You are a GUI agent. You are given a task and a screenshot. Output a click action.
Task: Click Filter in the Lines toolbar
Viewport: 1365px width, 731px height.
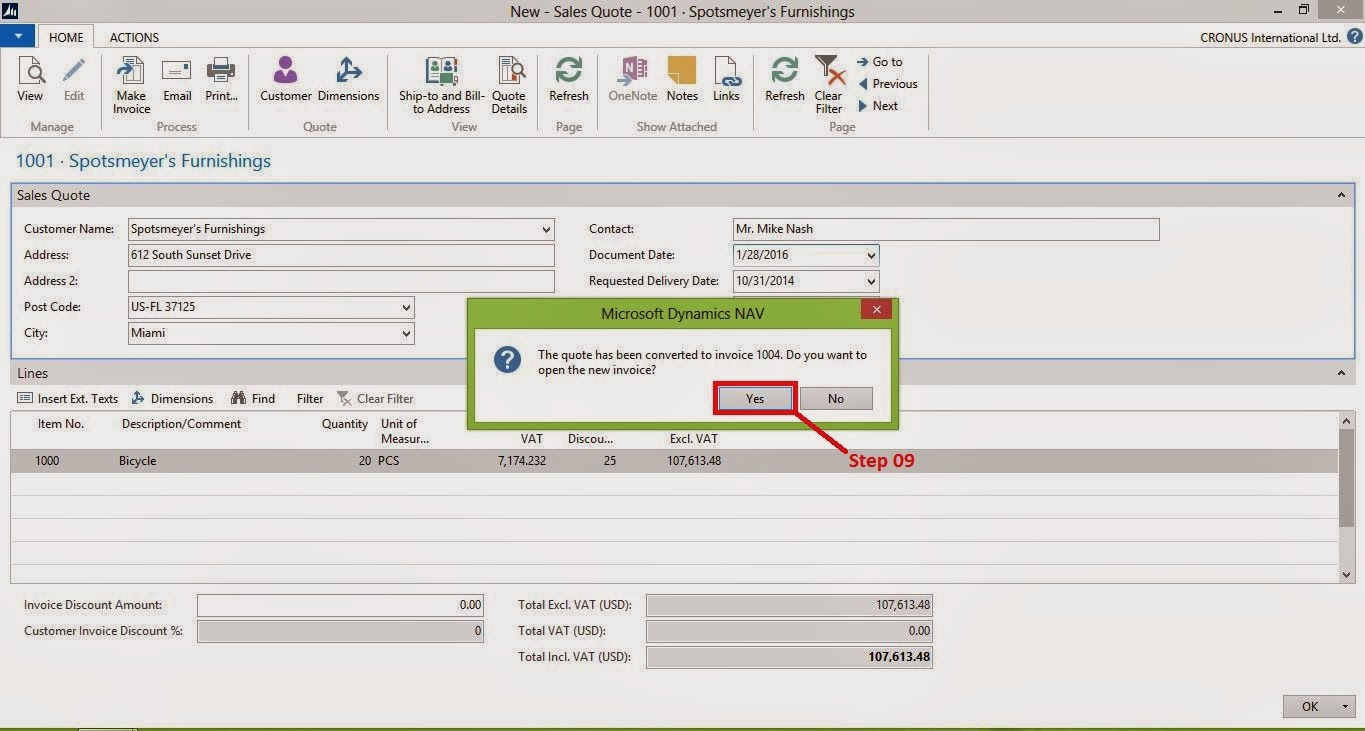coord(310,398)
